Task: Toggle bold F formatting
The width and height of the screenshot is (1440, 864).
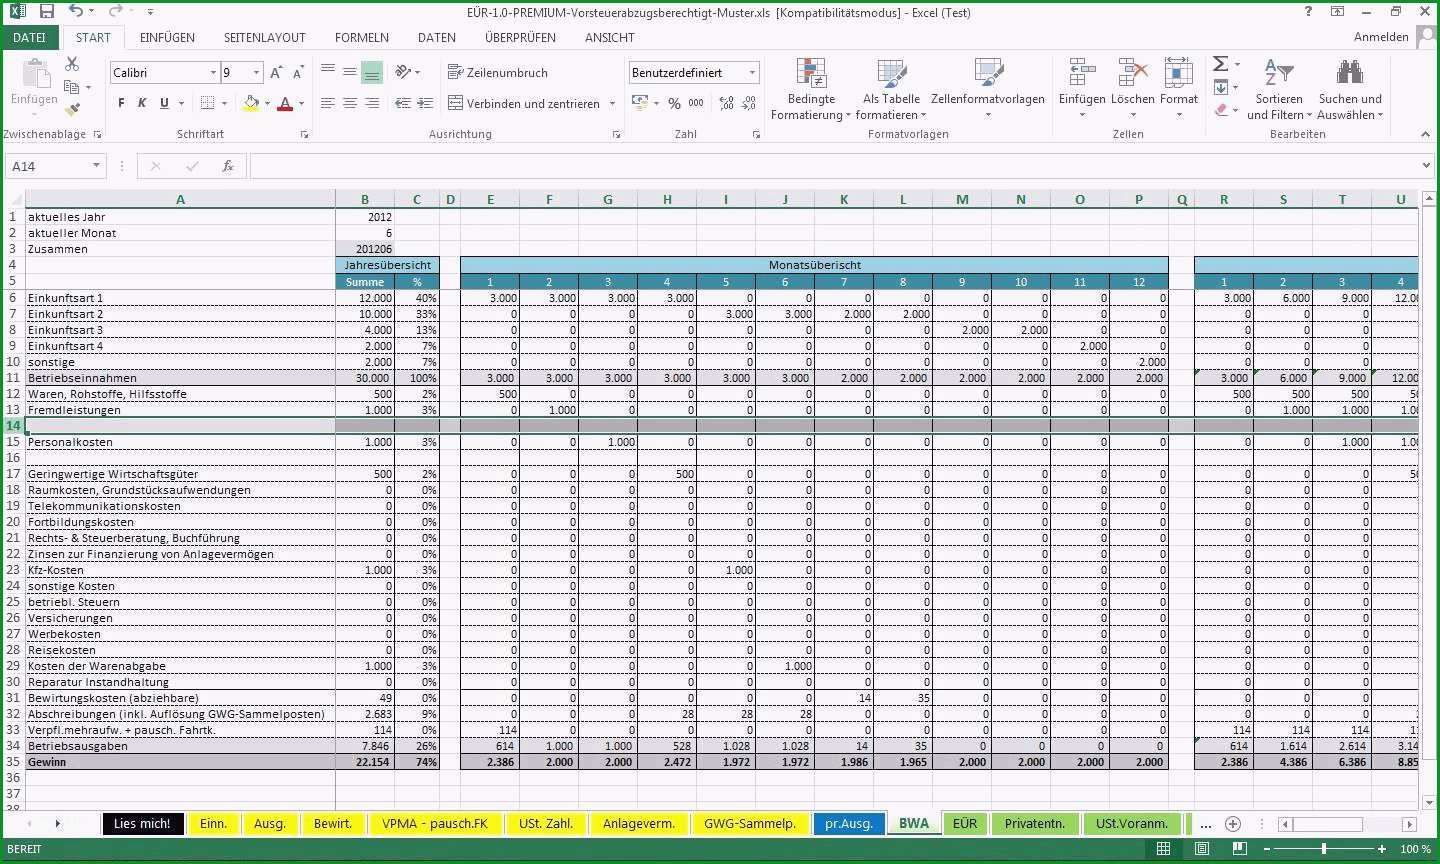Action: coord(121,103)
